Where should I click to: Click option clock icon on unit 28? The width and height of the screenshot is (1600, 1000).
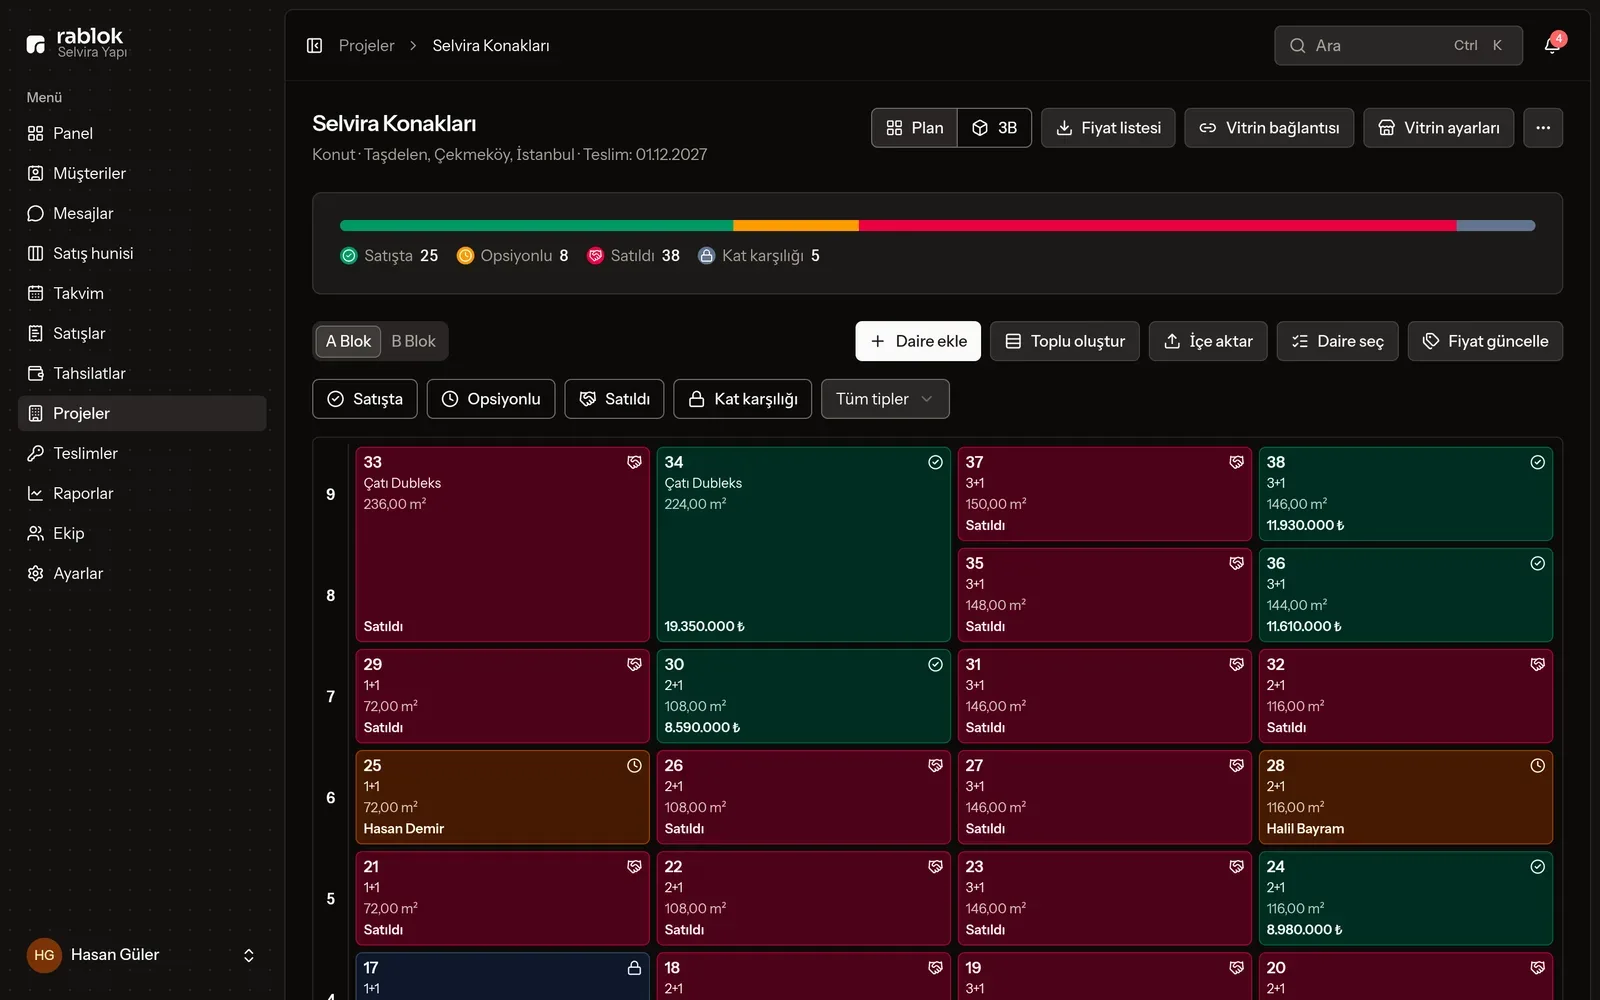1537,765
